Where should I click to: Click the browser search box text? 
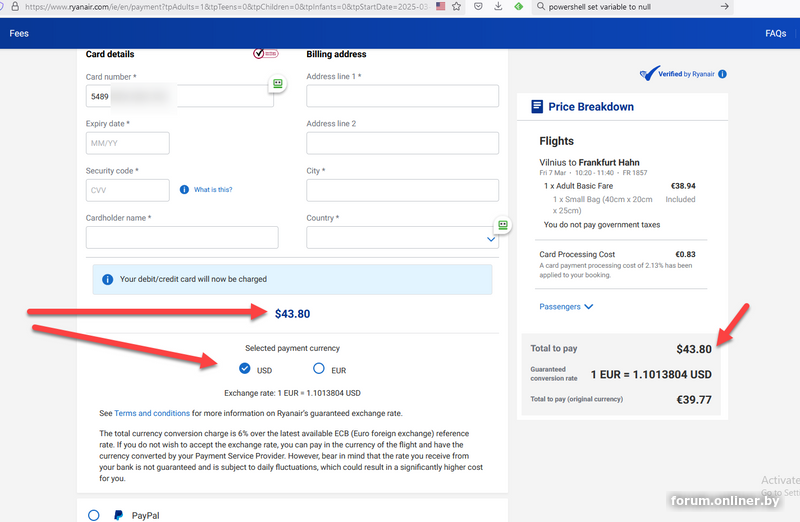[599, 7]
